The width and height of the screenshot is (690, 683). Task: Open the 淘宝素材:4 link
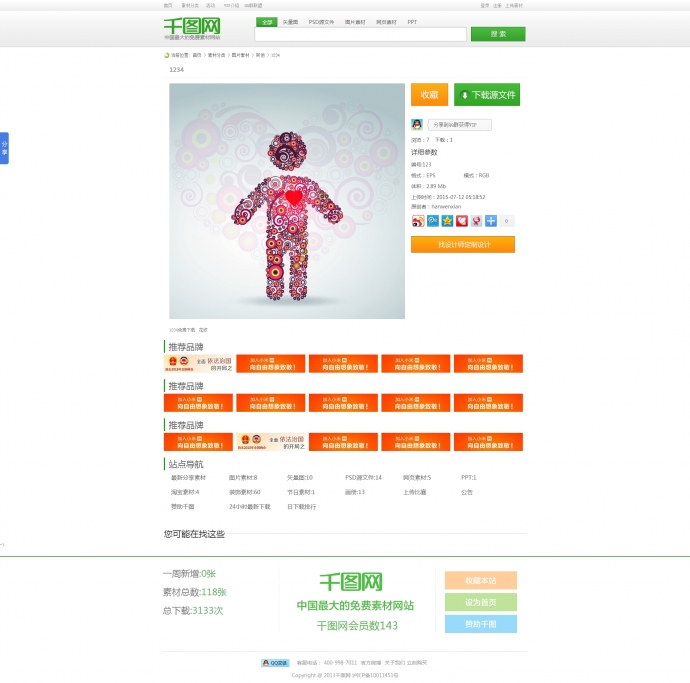(x=185, y=492)
